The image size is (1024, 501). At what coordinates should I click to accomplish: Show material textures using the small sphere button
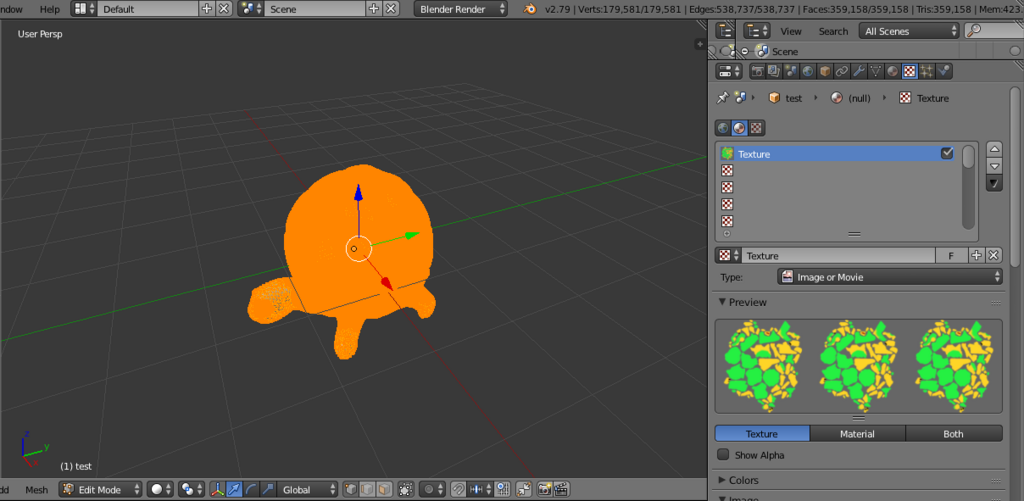click(740, 127)
